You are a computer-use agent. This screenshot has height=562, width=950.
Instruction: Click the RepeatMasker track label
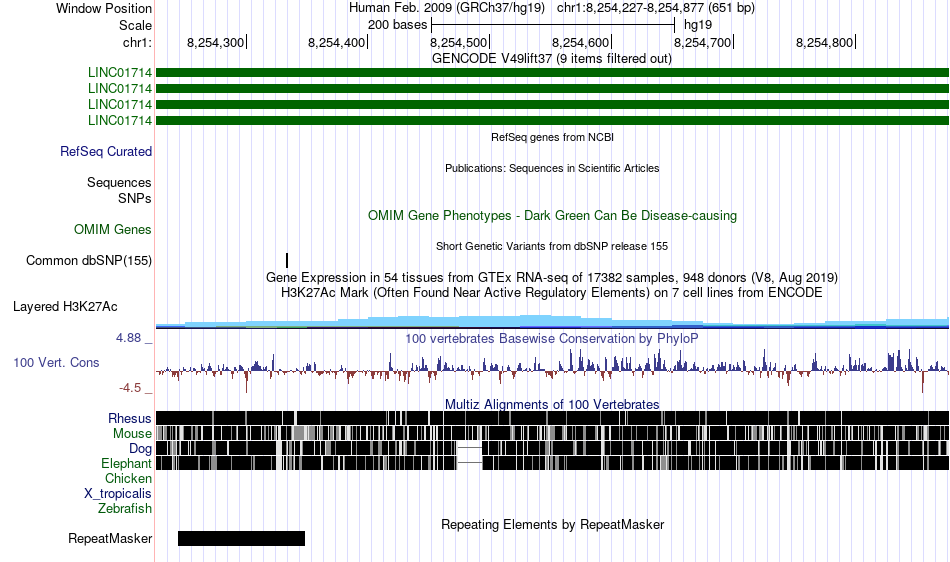coord(110,538)
